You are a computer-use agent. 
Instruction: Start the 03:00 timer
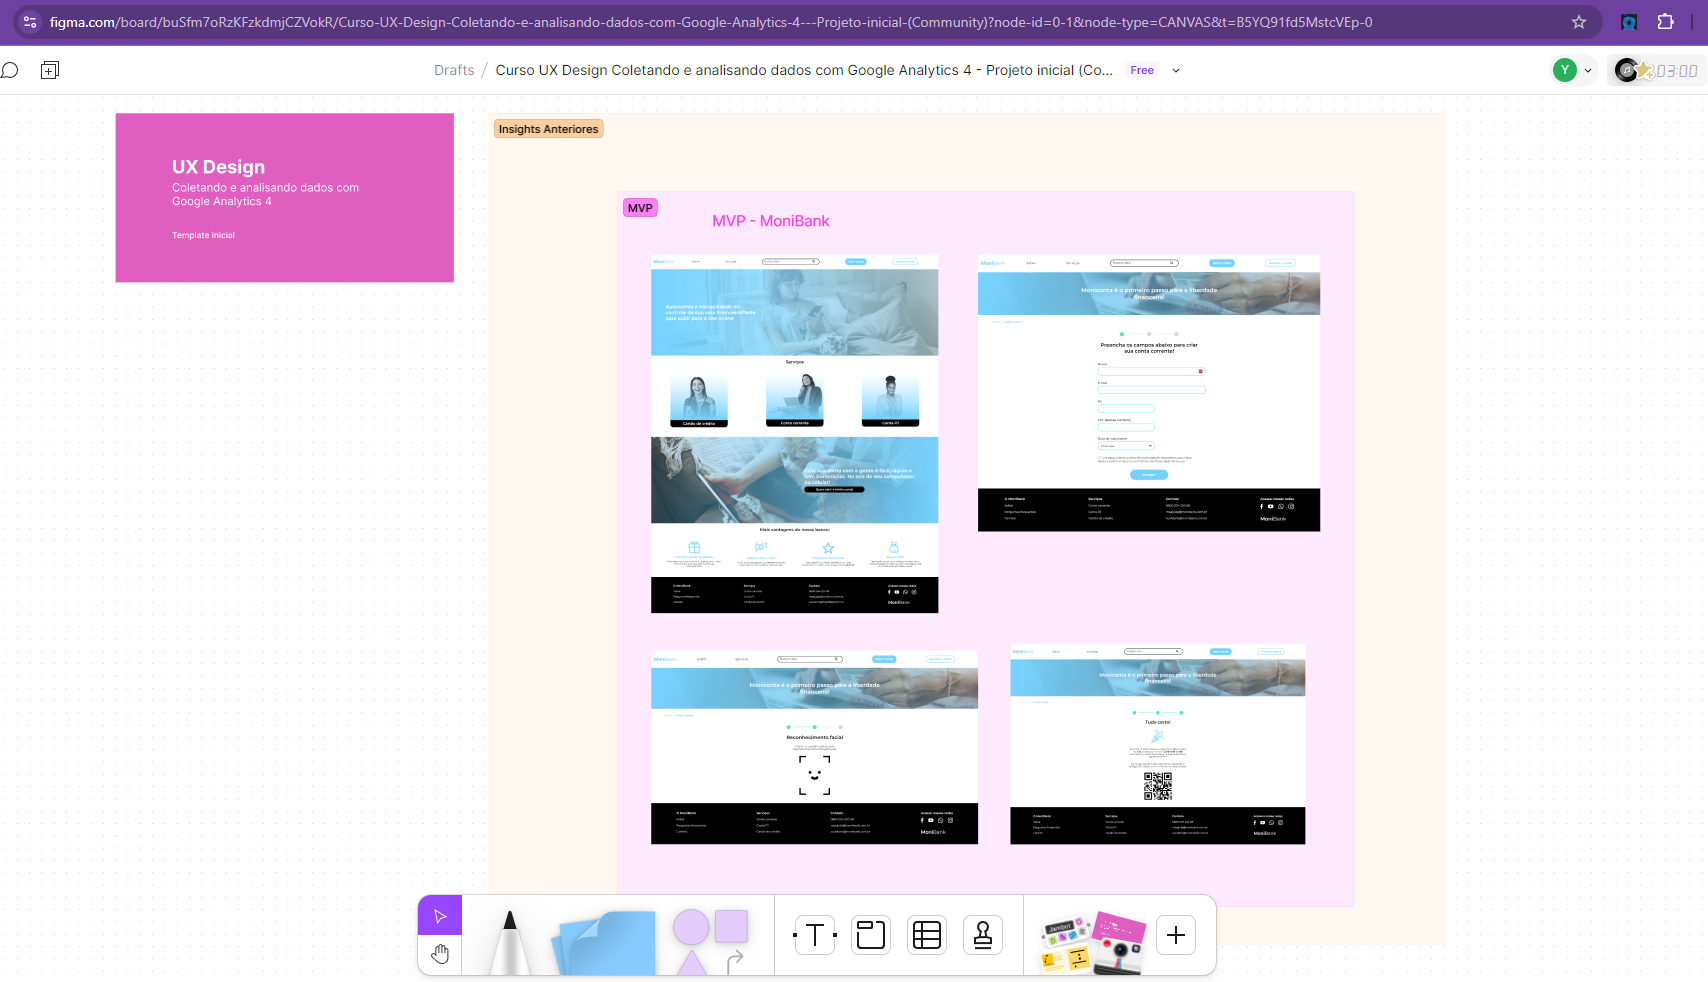coord(1677,71)
